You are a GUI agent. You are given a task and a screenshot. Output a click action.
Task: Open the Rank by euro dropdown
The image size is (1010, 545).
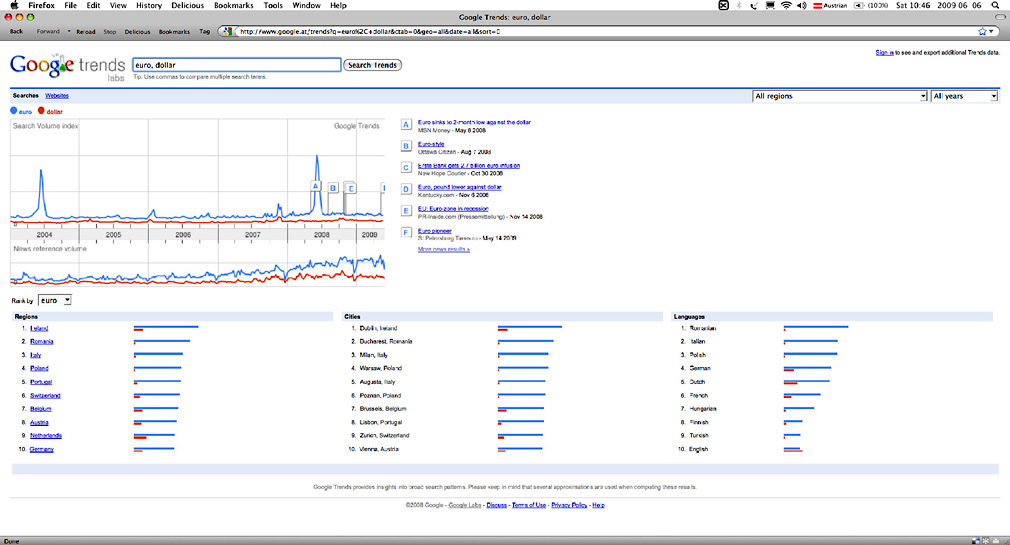(x=55, y=300)
